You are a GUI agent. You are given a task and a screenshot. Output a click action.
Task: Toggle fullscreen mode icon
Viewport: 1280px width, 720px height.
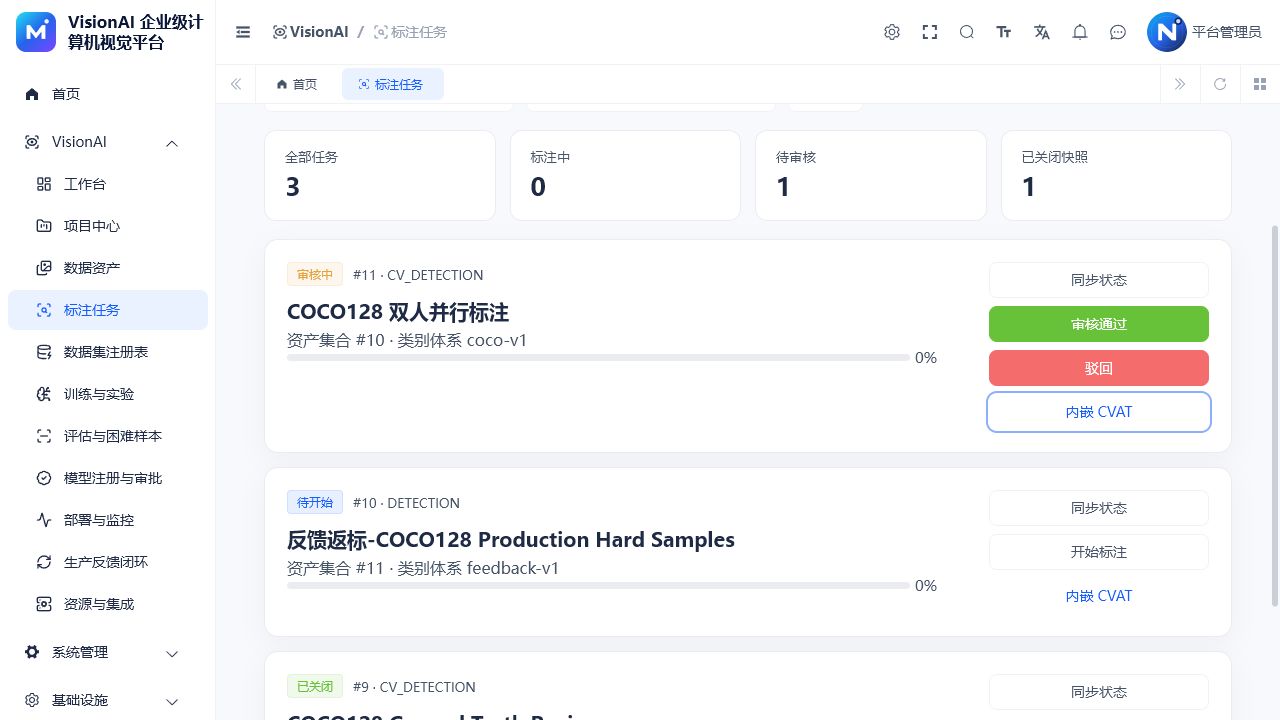(x=930, y=32)
